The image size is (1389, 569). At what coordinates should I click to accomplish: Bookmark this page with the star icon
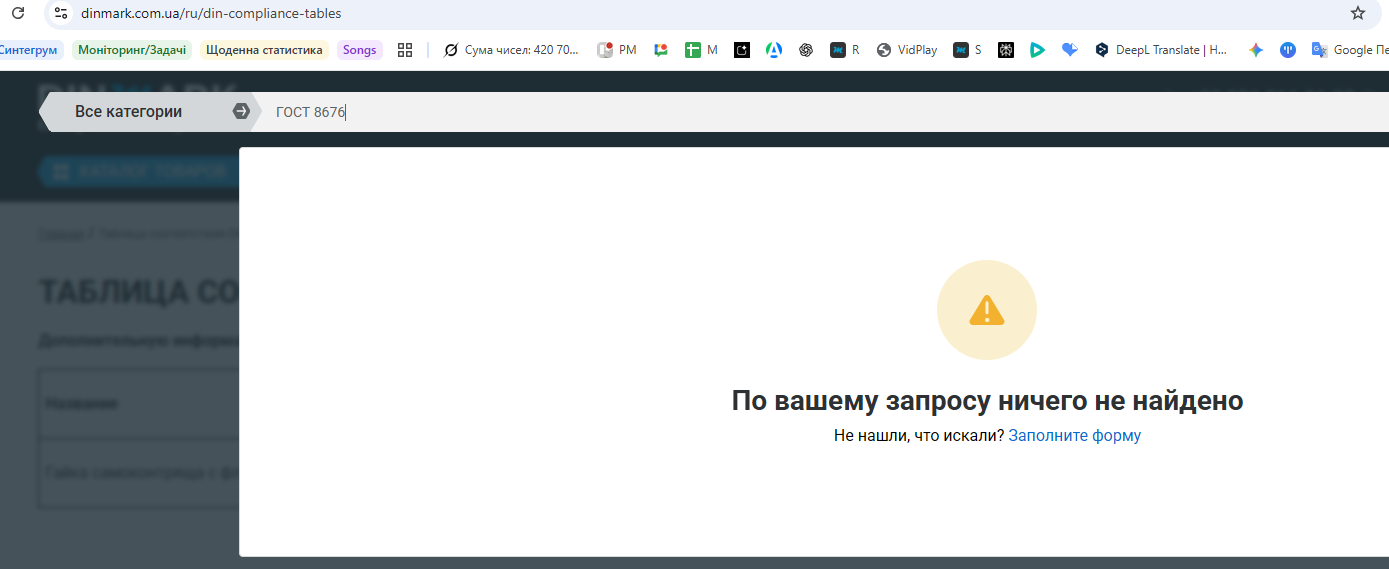(1357, 13)
